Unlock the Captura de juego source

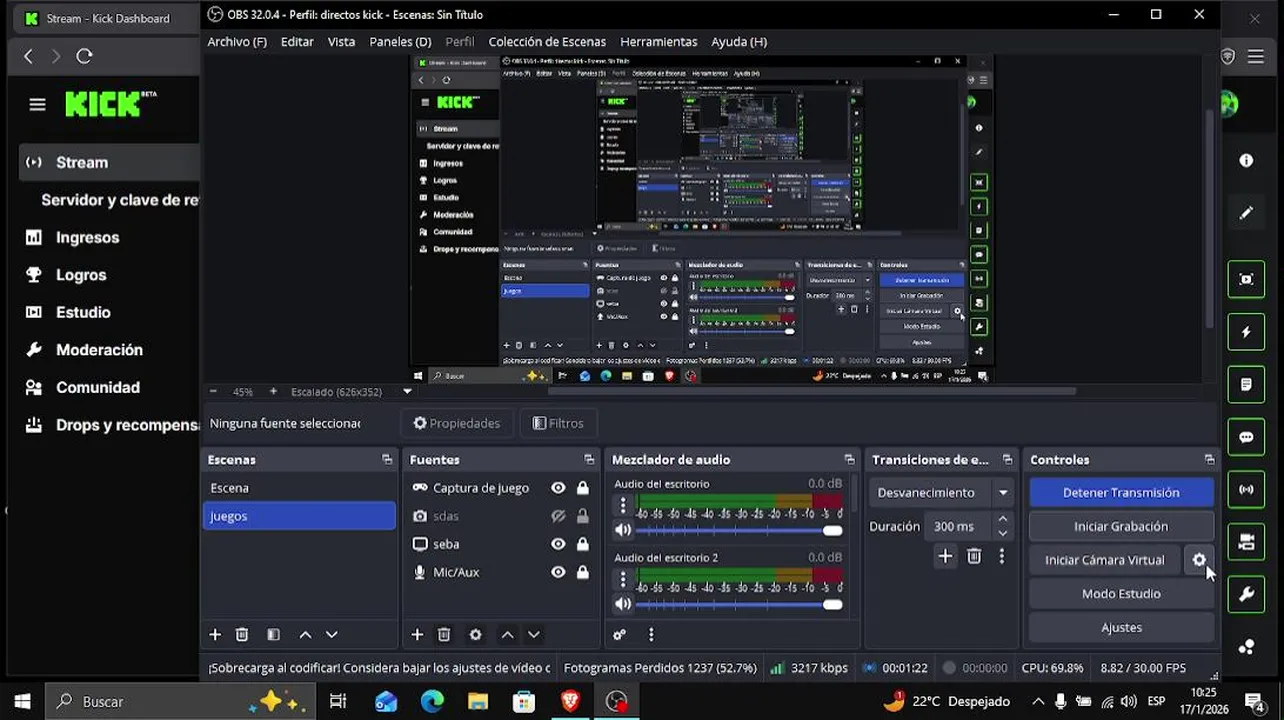[x=582, y=488]
